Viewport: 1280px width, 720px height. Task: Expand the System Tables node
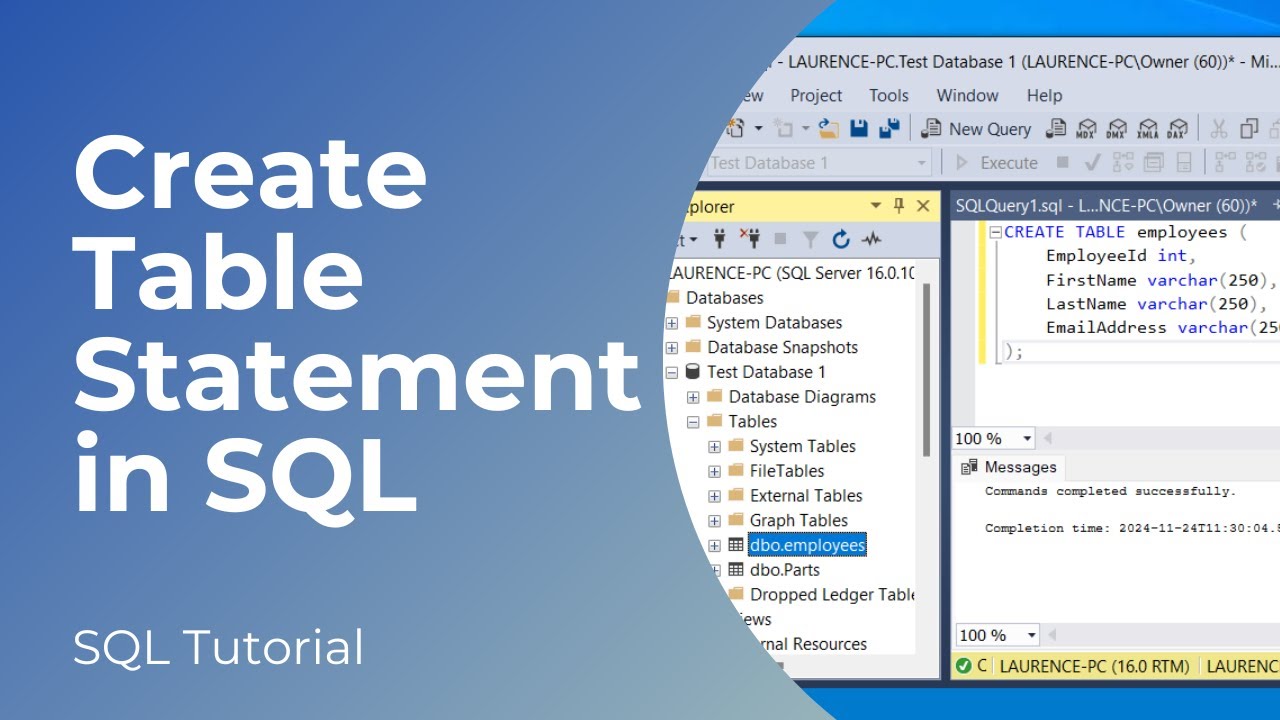click(714, 447)
